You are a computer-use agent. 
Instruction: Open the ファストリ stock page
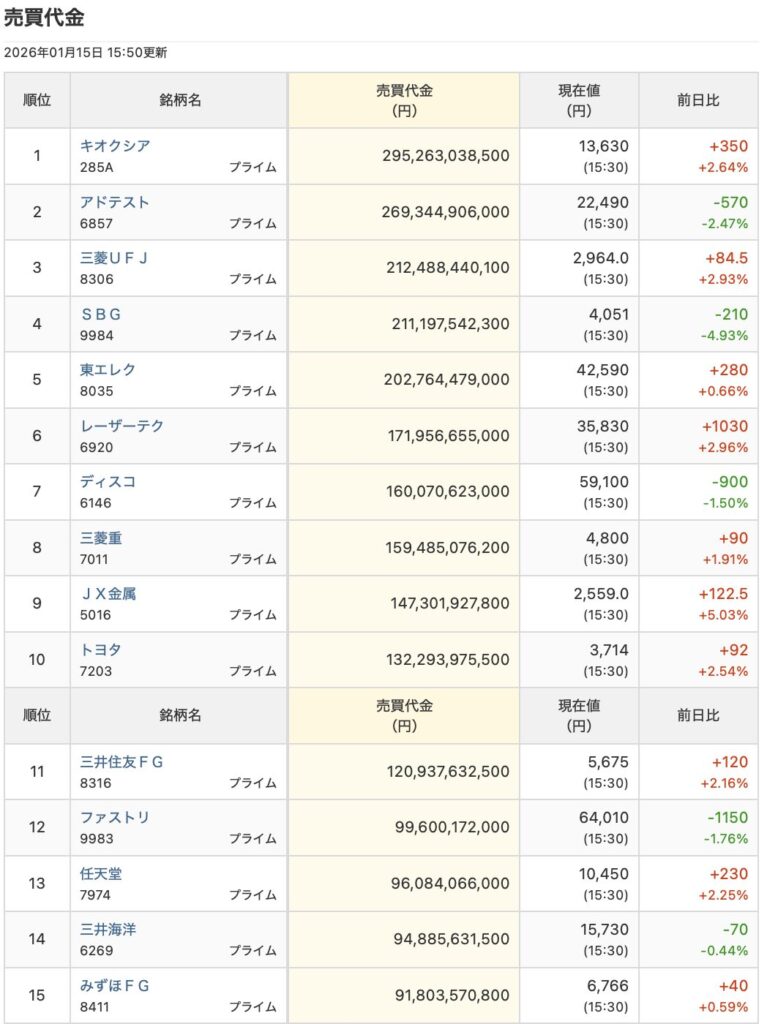[115, 818]
